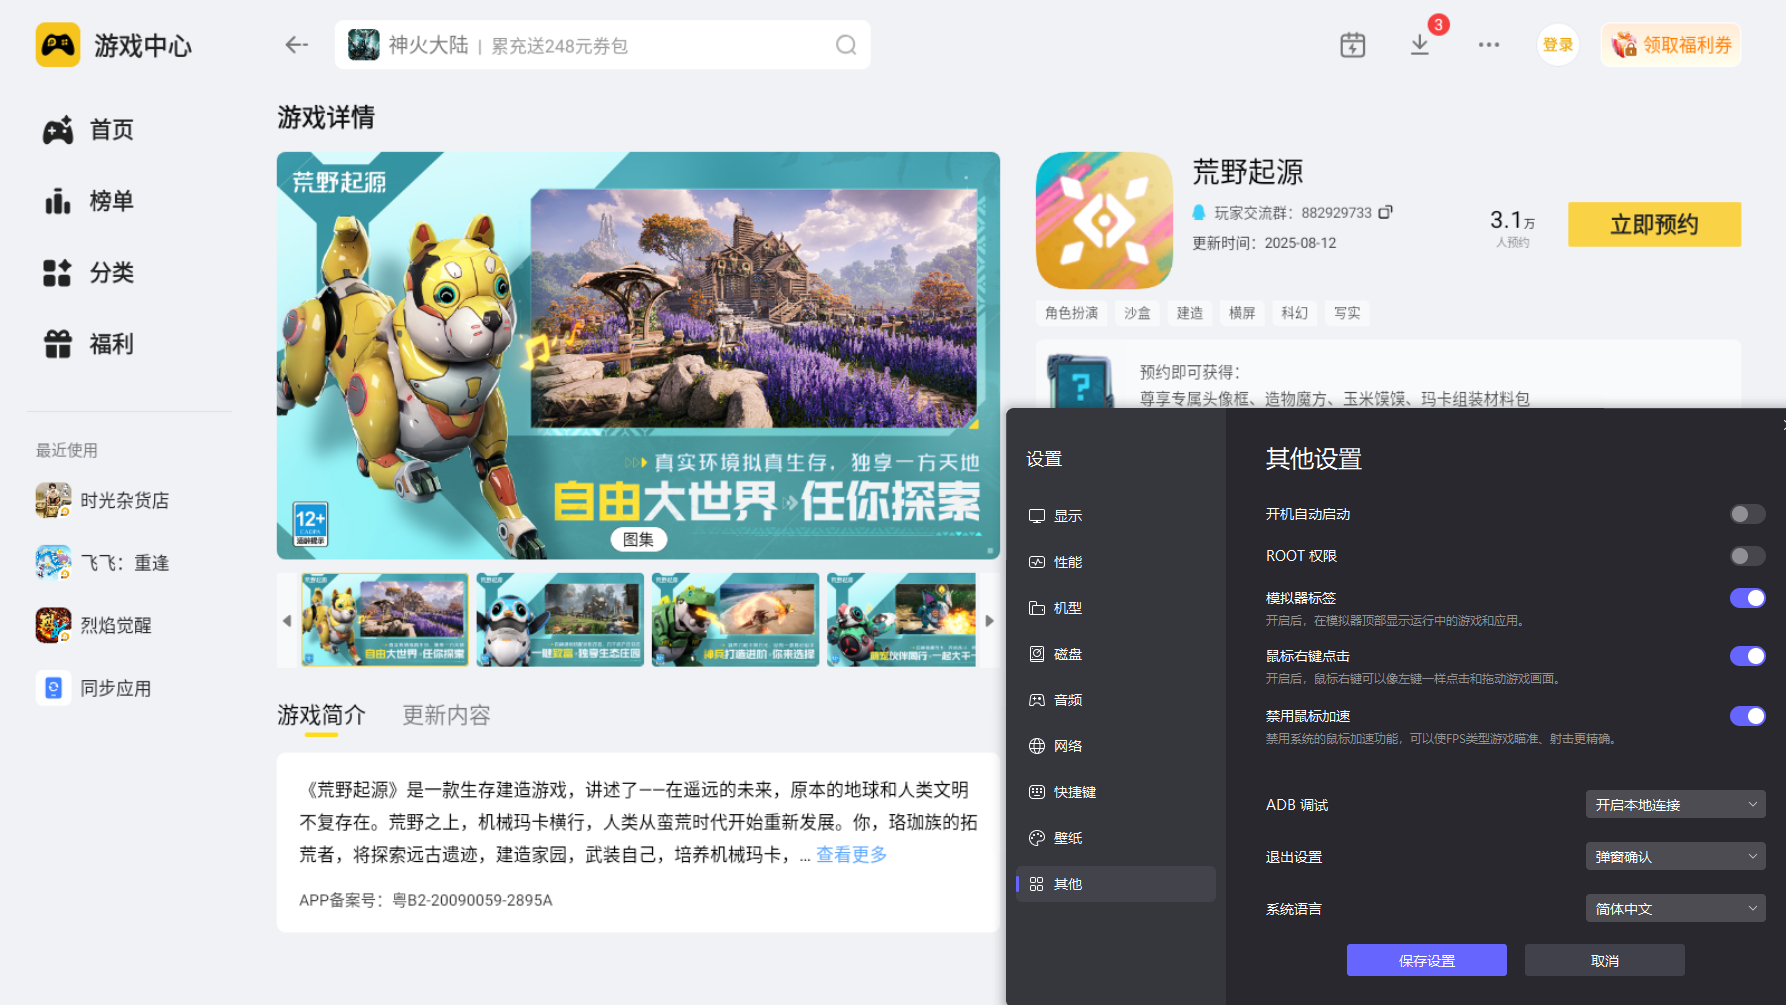Open the 磁盘 settings section

tap(1067, 653)
